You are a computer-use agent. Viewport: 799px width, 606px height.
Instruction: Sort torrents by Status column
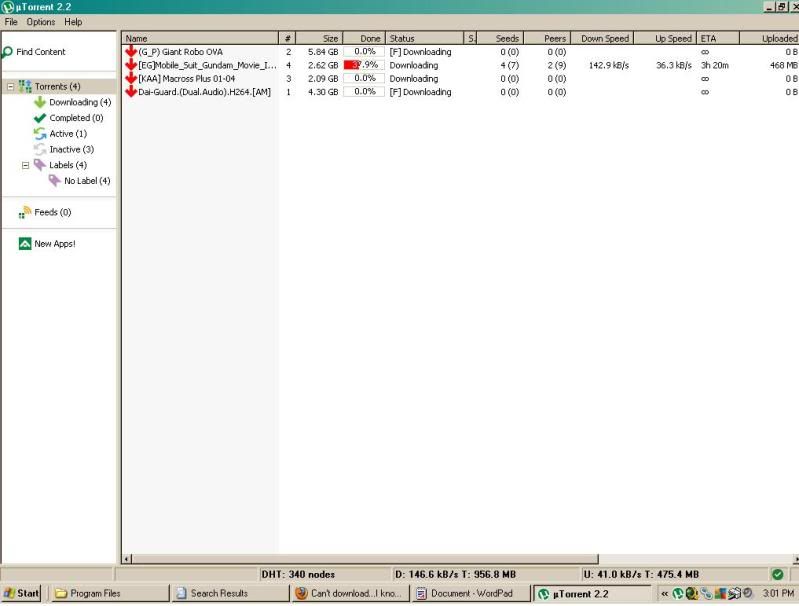point(424,38)
